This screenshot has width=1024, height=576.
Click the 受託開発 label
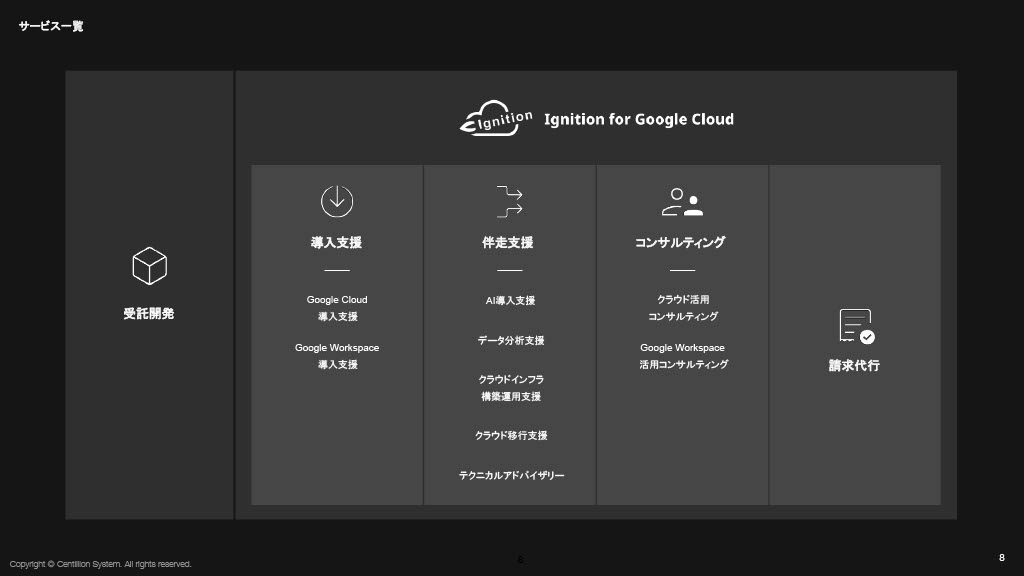click(149, 314)
